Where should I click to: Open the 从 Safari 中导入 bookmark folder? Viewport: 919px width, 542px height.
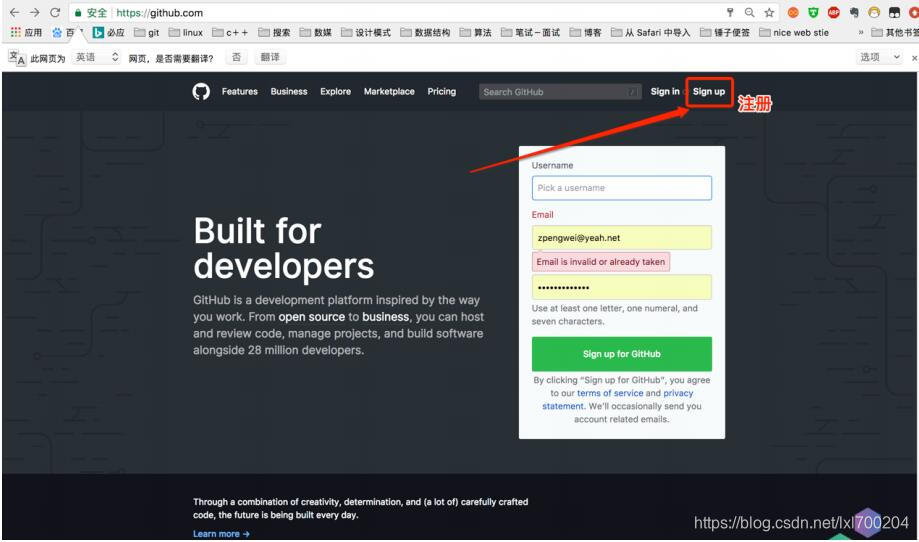[x=651, y=32]
